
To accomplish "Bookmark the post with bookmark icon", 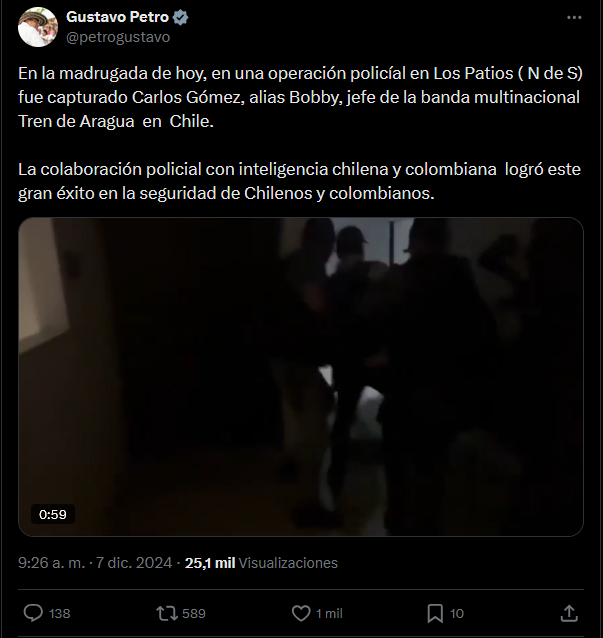I will pos(435,613).
